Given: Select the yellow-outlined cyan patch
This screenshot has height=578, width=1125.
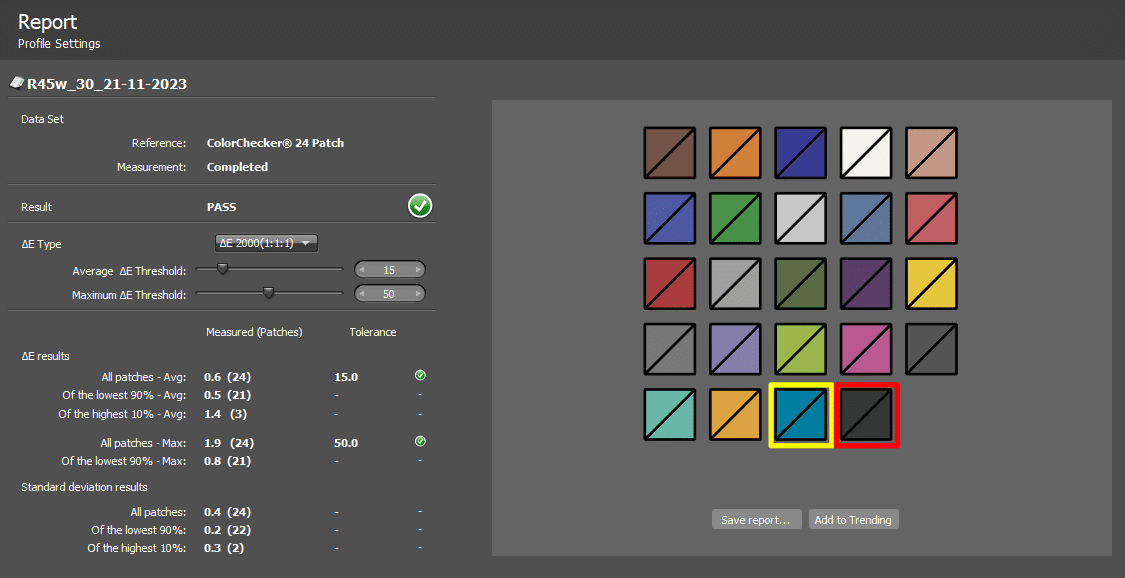Looking at the screenshot, I should pos(801,415).
